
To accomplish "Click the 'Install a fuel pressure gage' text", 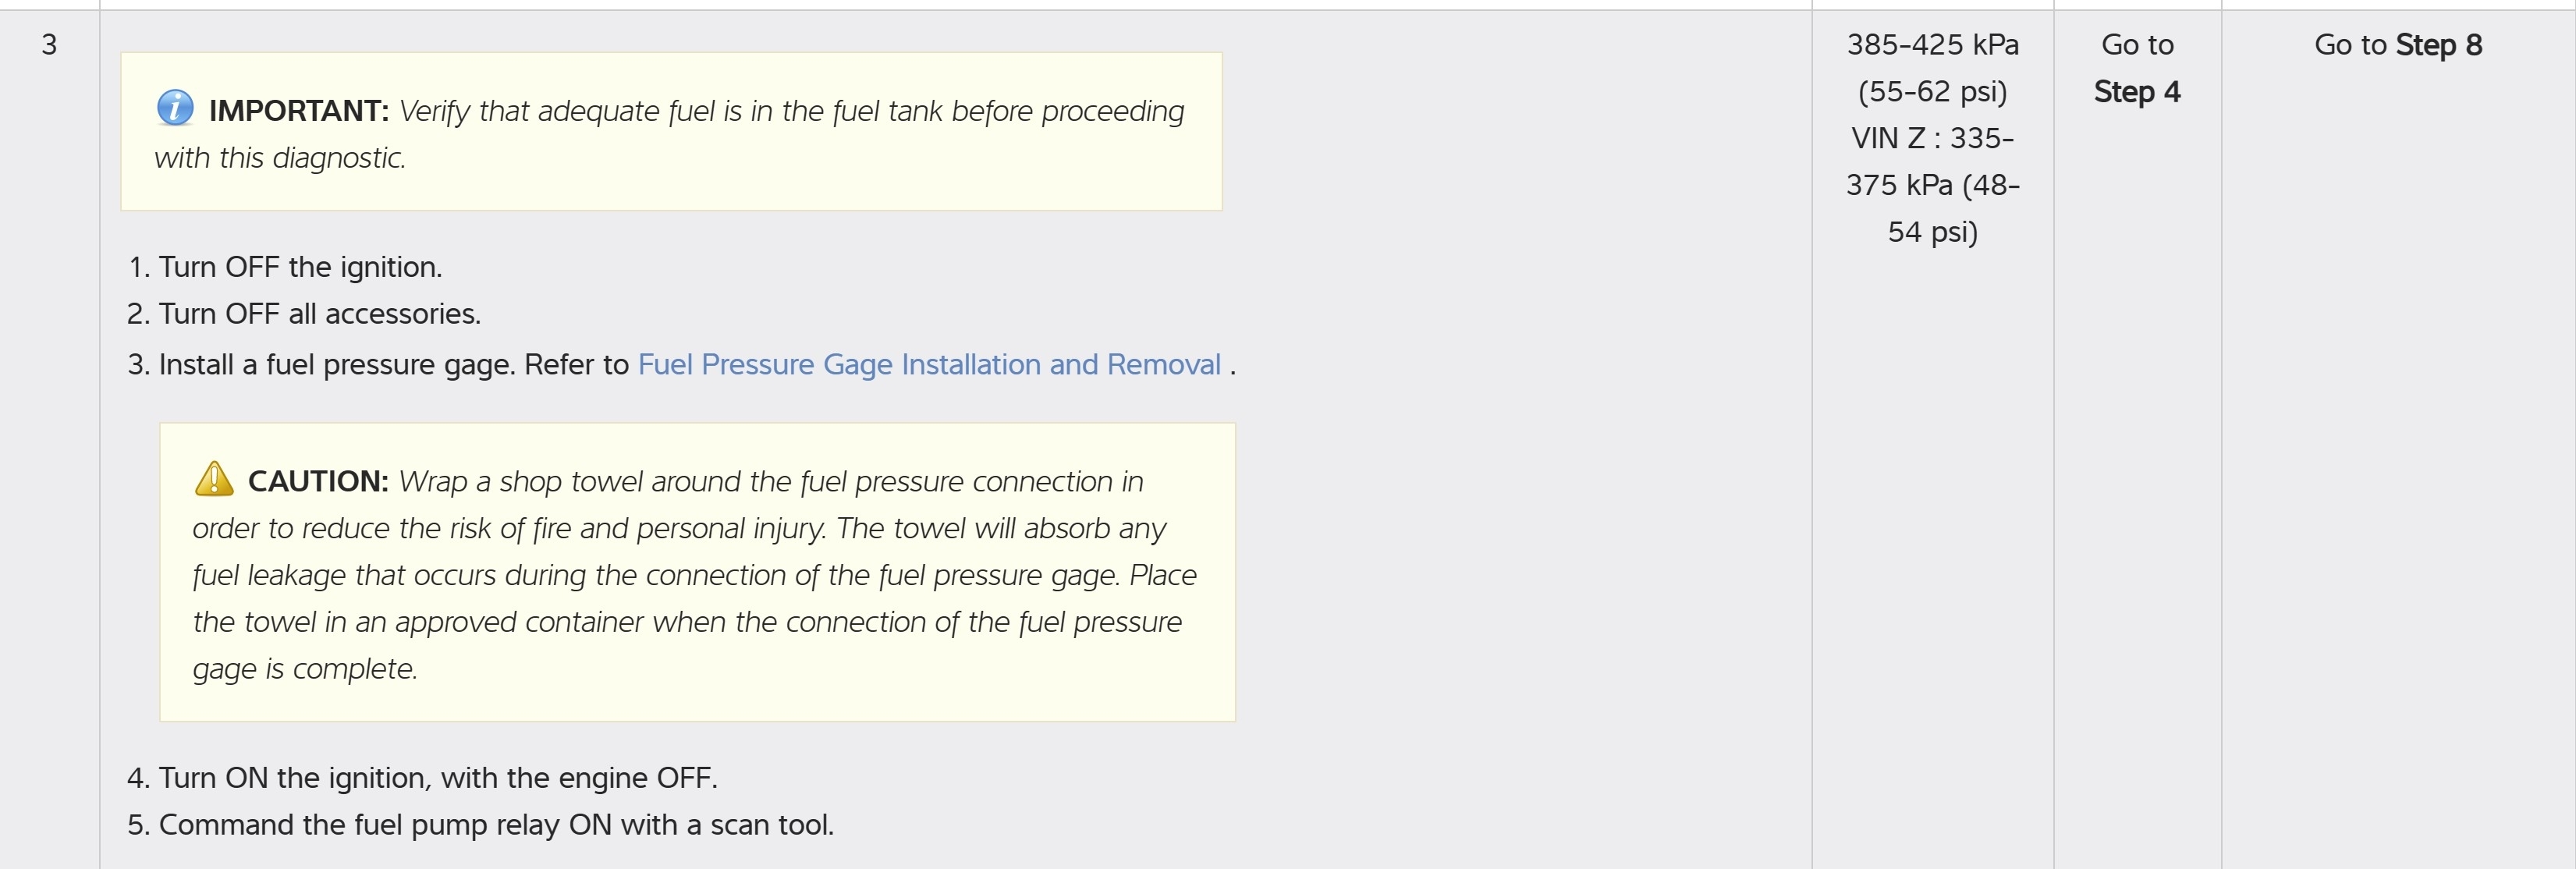I will click(336, 364).
